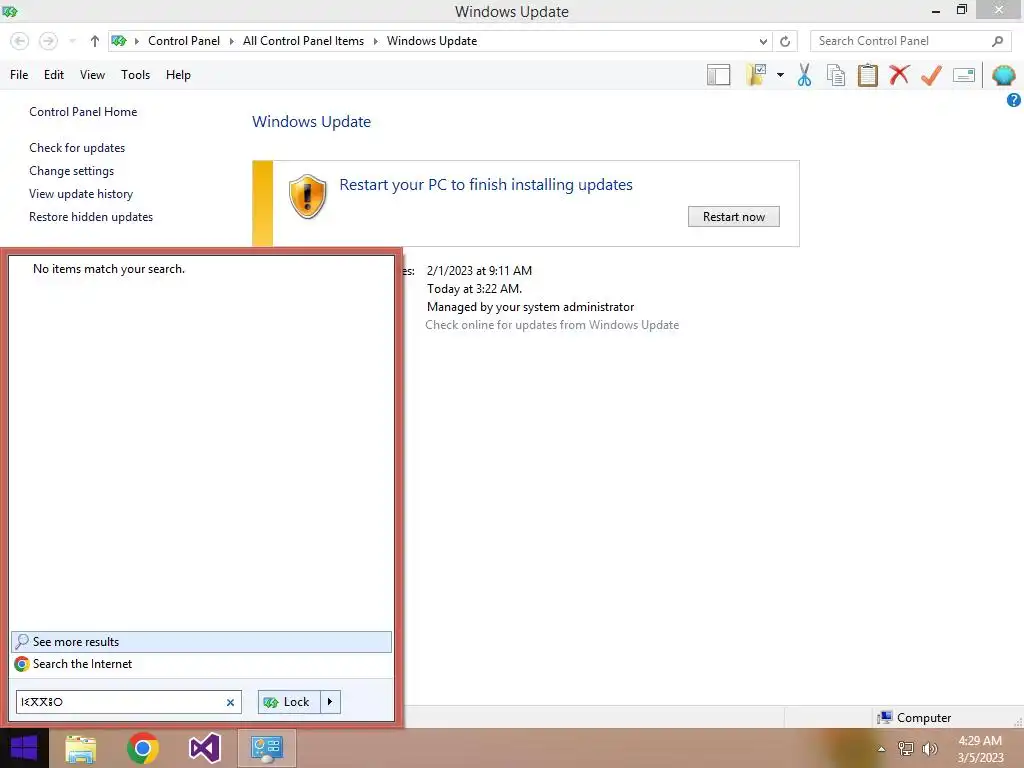Image resolution: width=1024 pixels, height=768 pixels.
Task: Select Windows Update breadcrumb
Action: [x=432, y=40]
